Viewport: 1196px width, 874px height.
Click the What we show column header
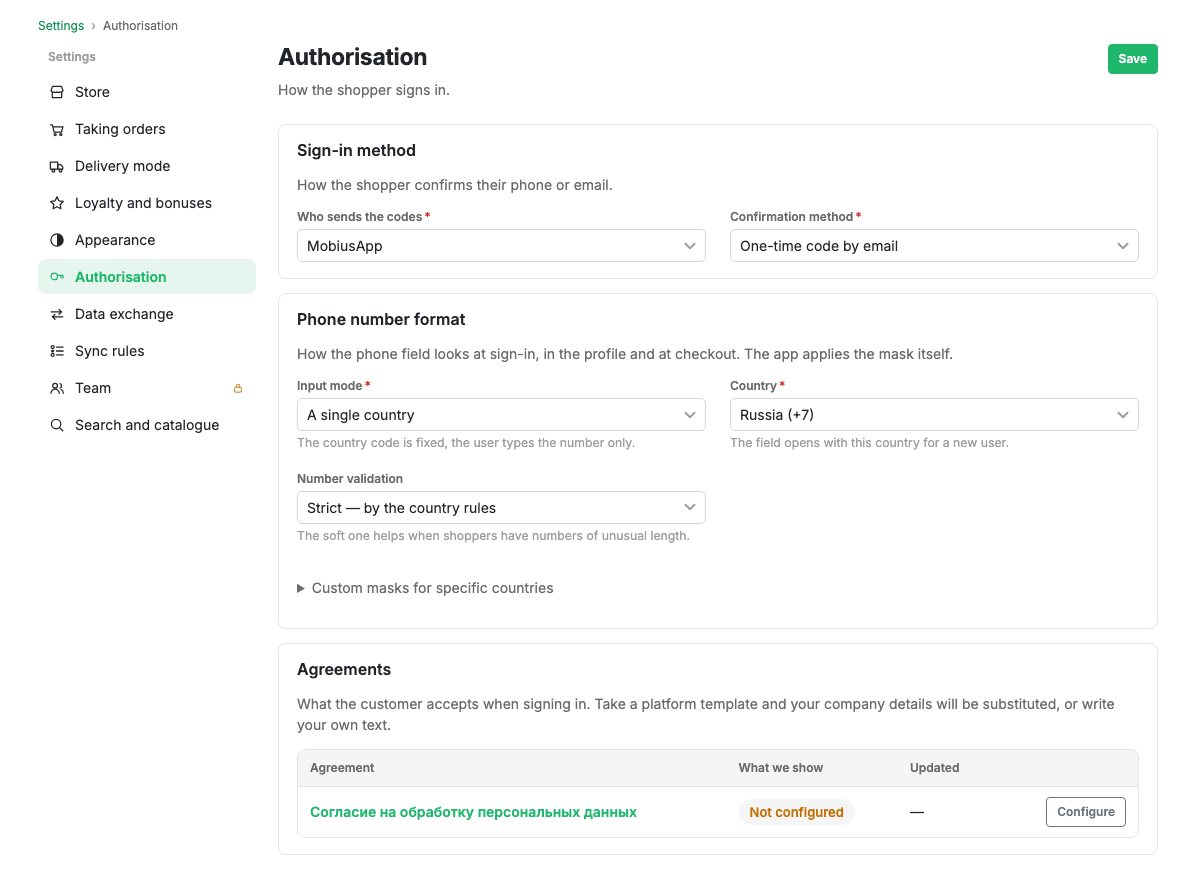pyautogui.click(x=780, y=768)
